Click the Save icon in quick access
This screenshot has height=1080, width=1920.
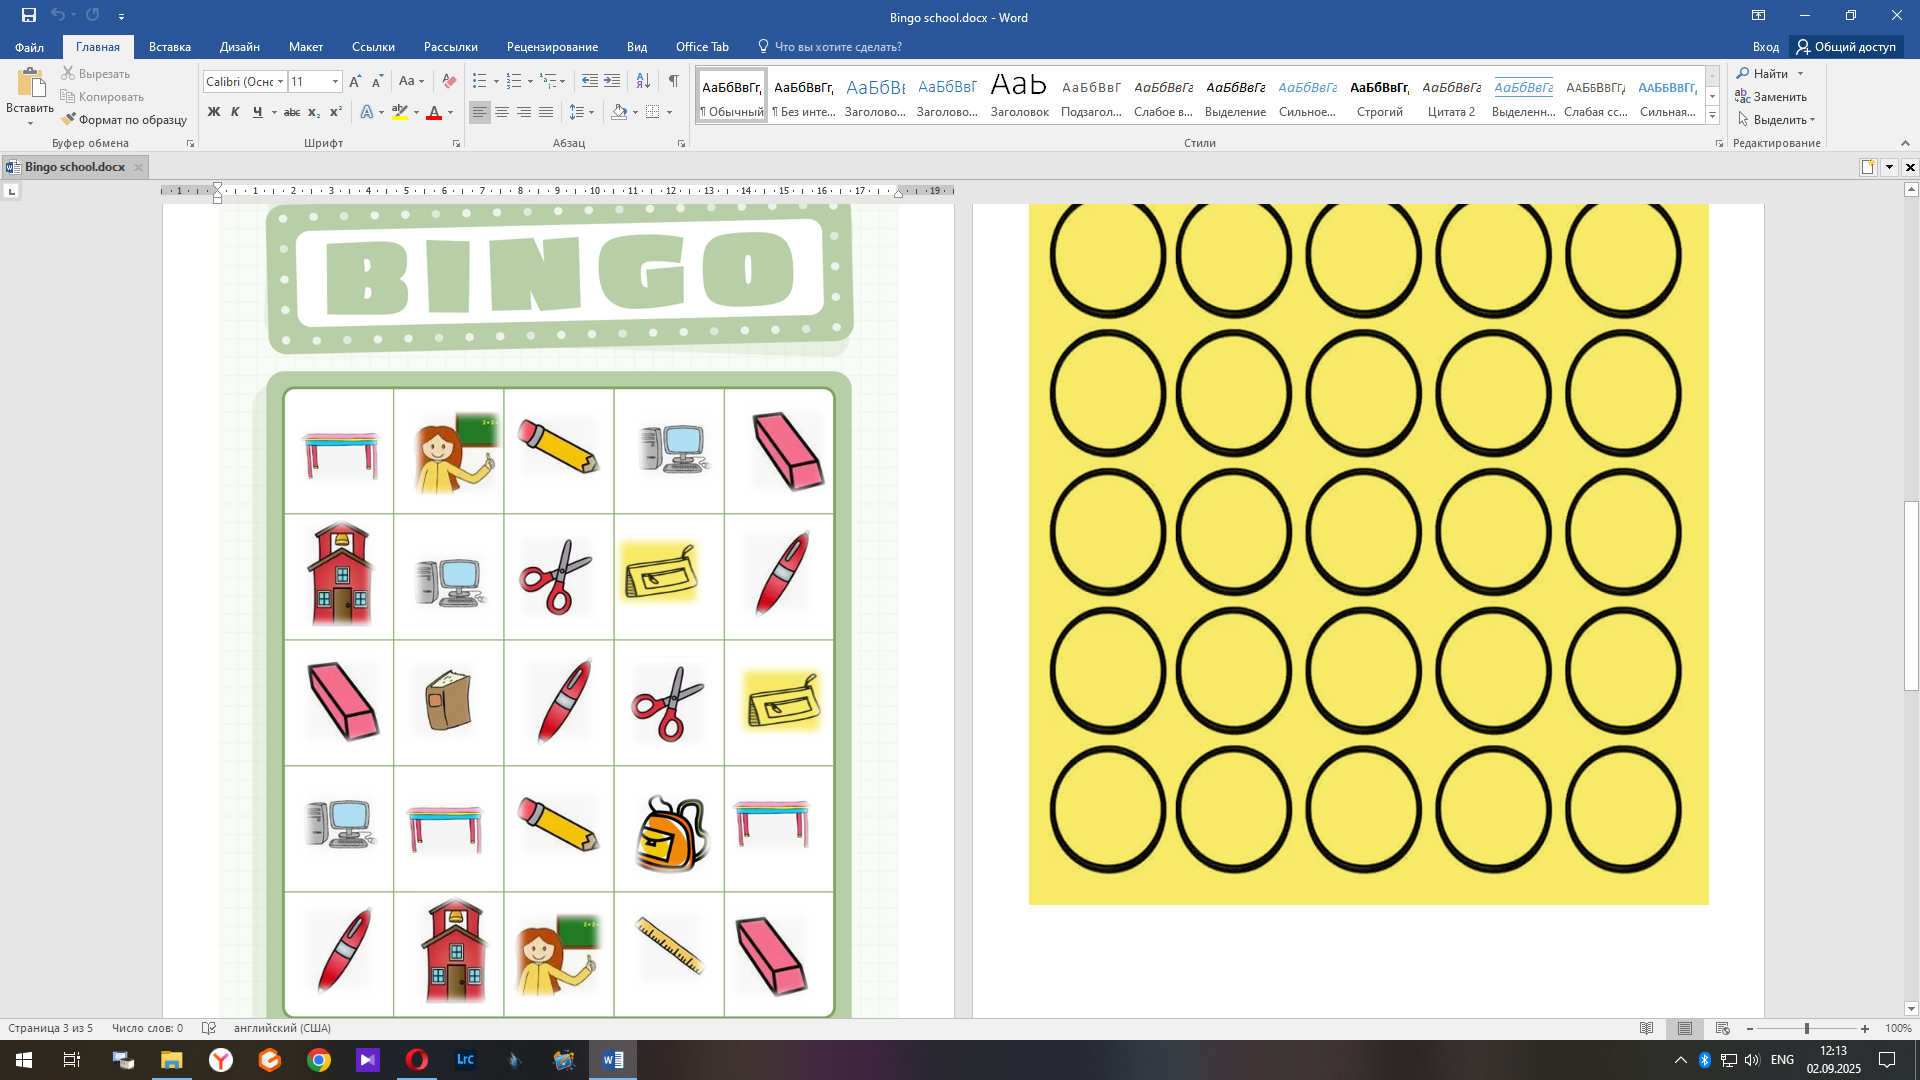pyautogui.click(x=29, y=15)
